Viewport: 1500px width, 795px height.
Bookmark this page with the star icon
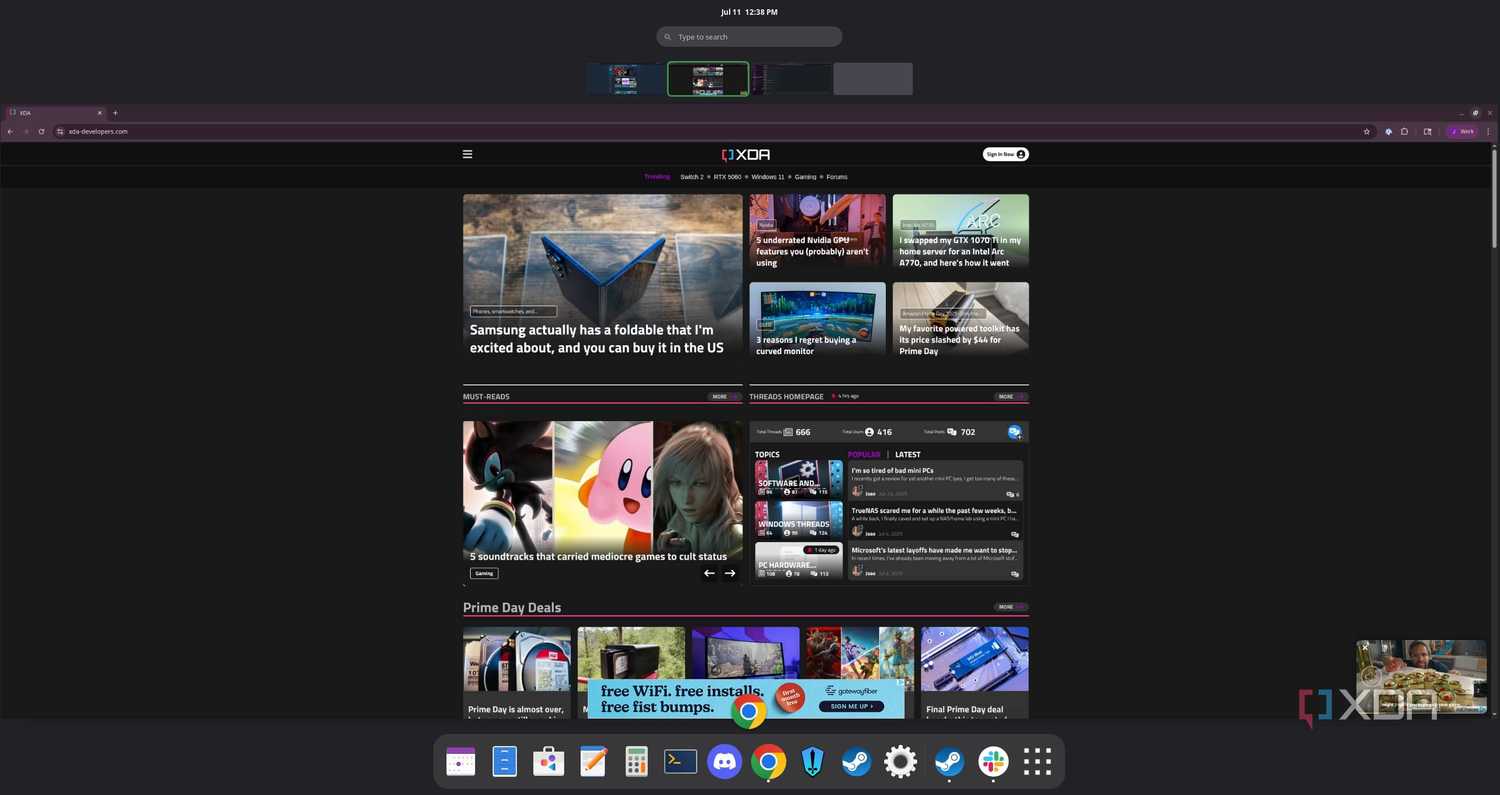[x=1367, y=131]
